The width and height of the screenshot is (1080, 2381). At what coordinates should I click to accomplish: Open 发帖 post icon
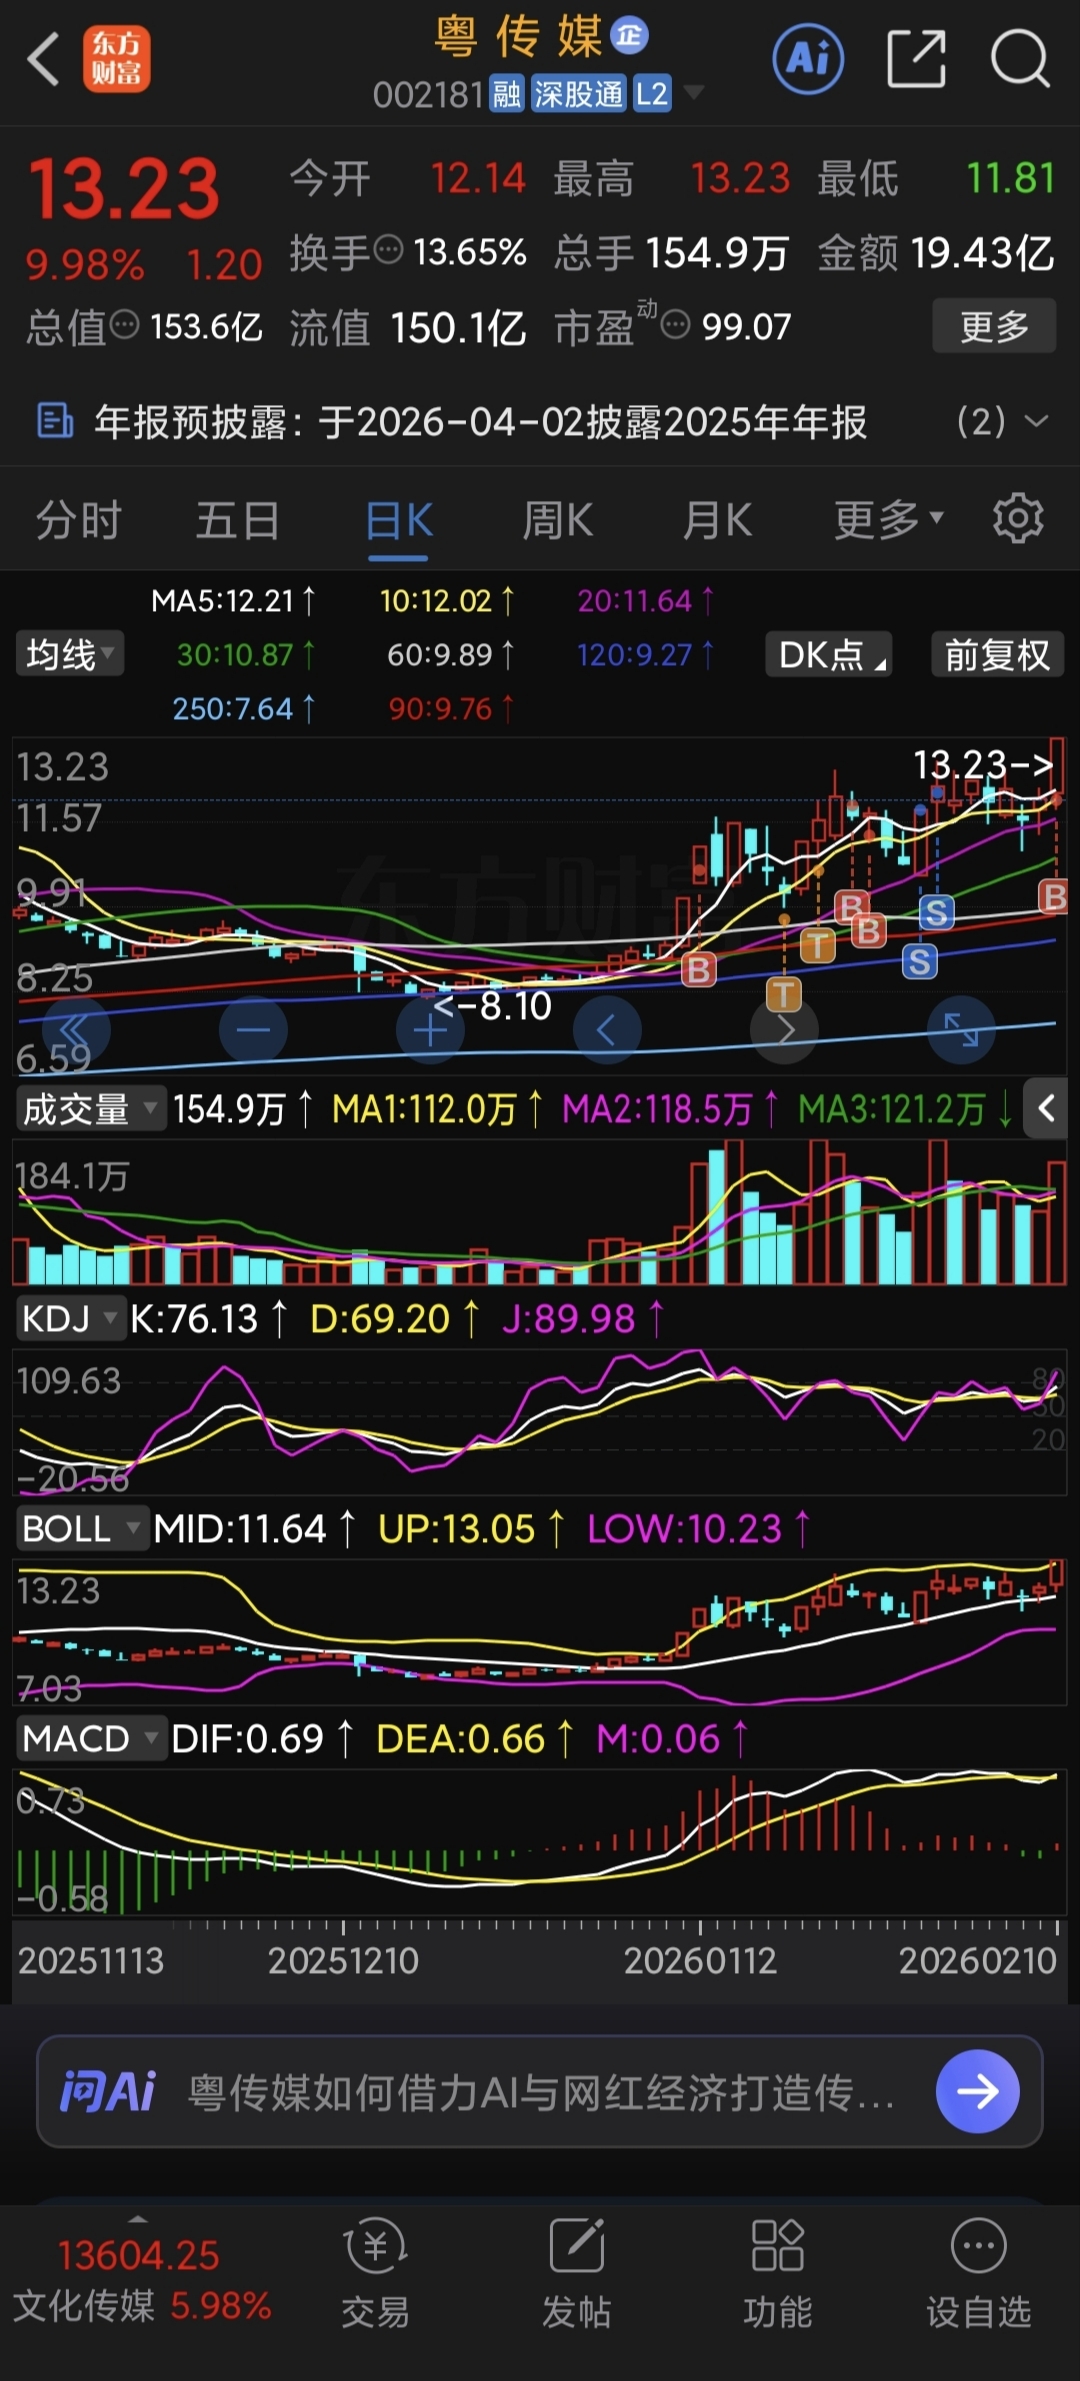pyautogui.click(x=577, y=2273)
